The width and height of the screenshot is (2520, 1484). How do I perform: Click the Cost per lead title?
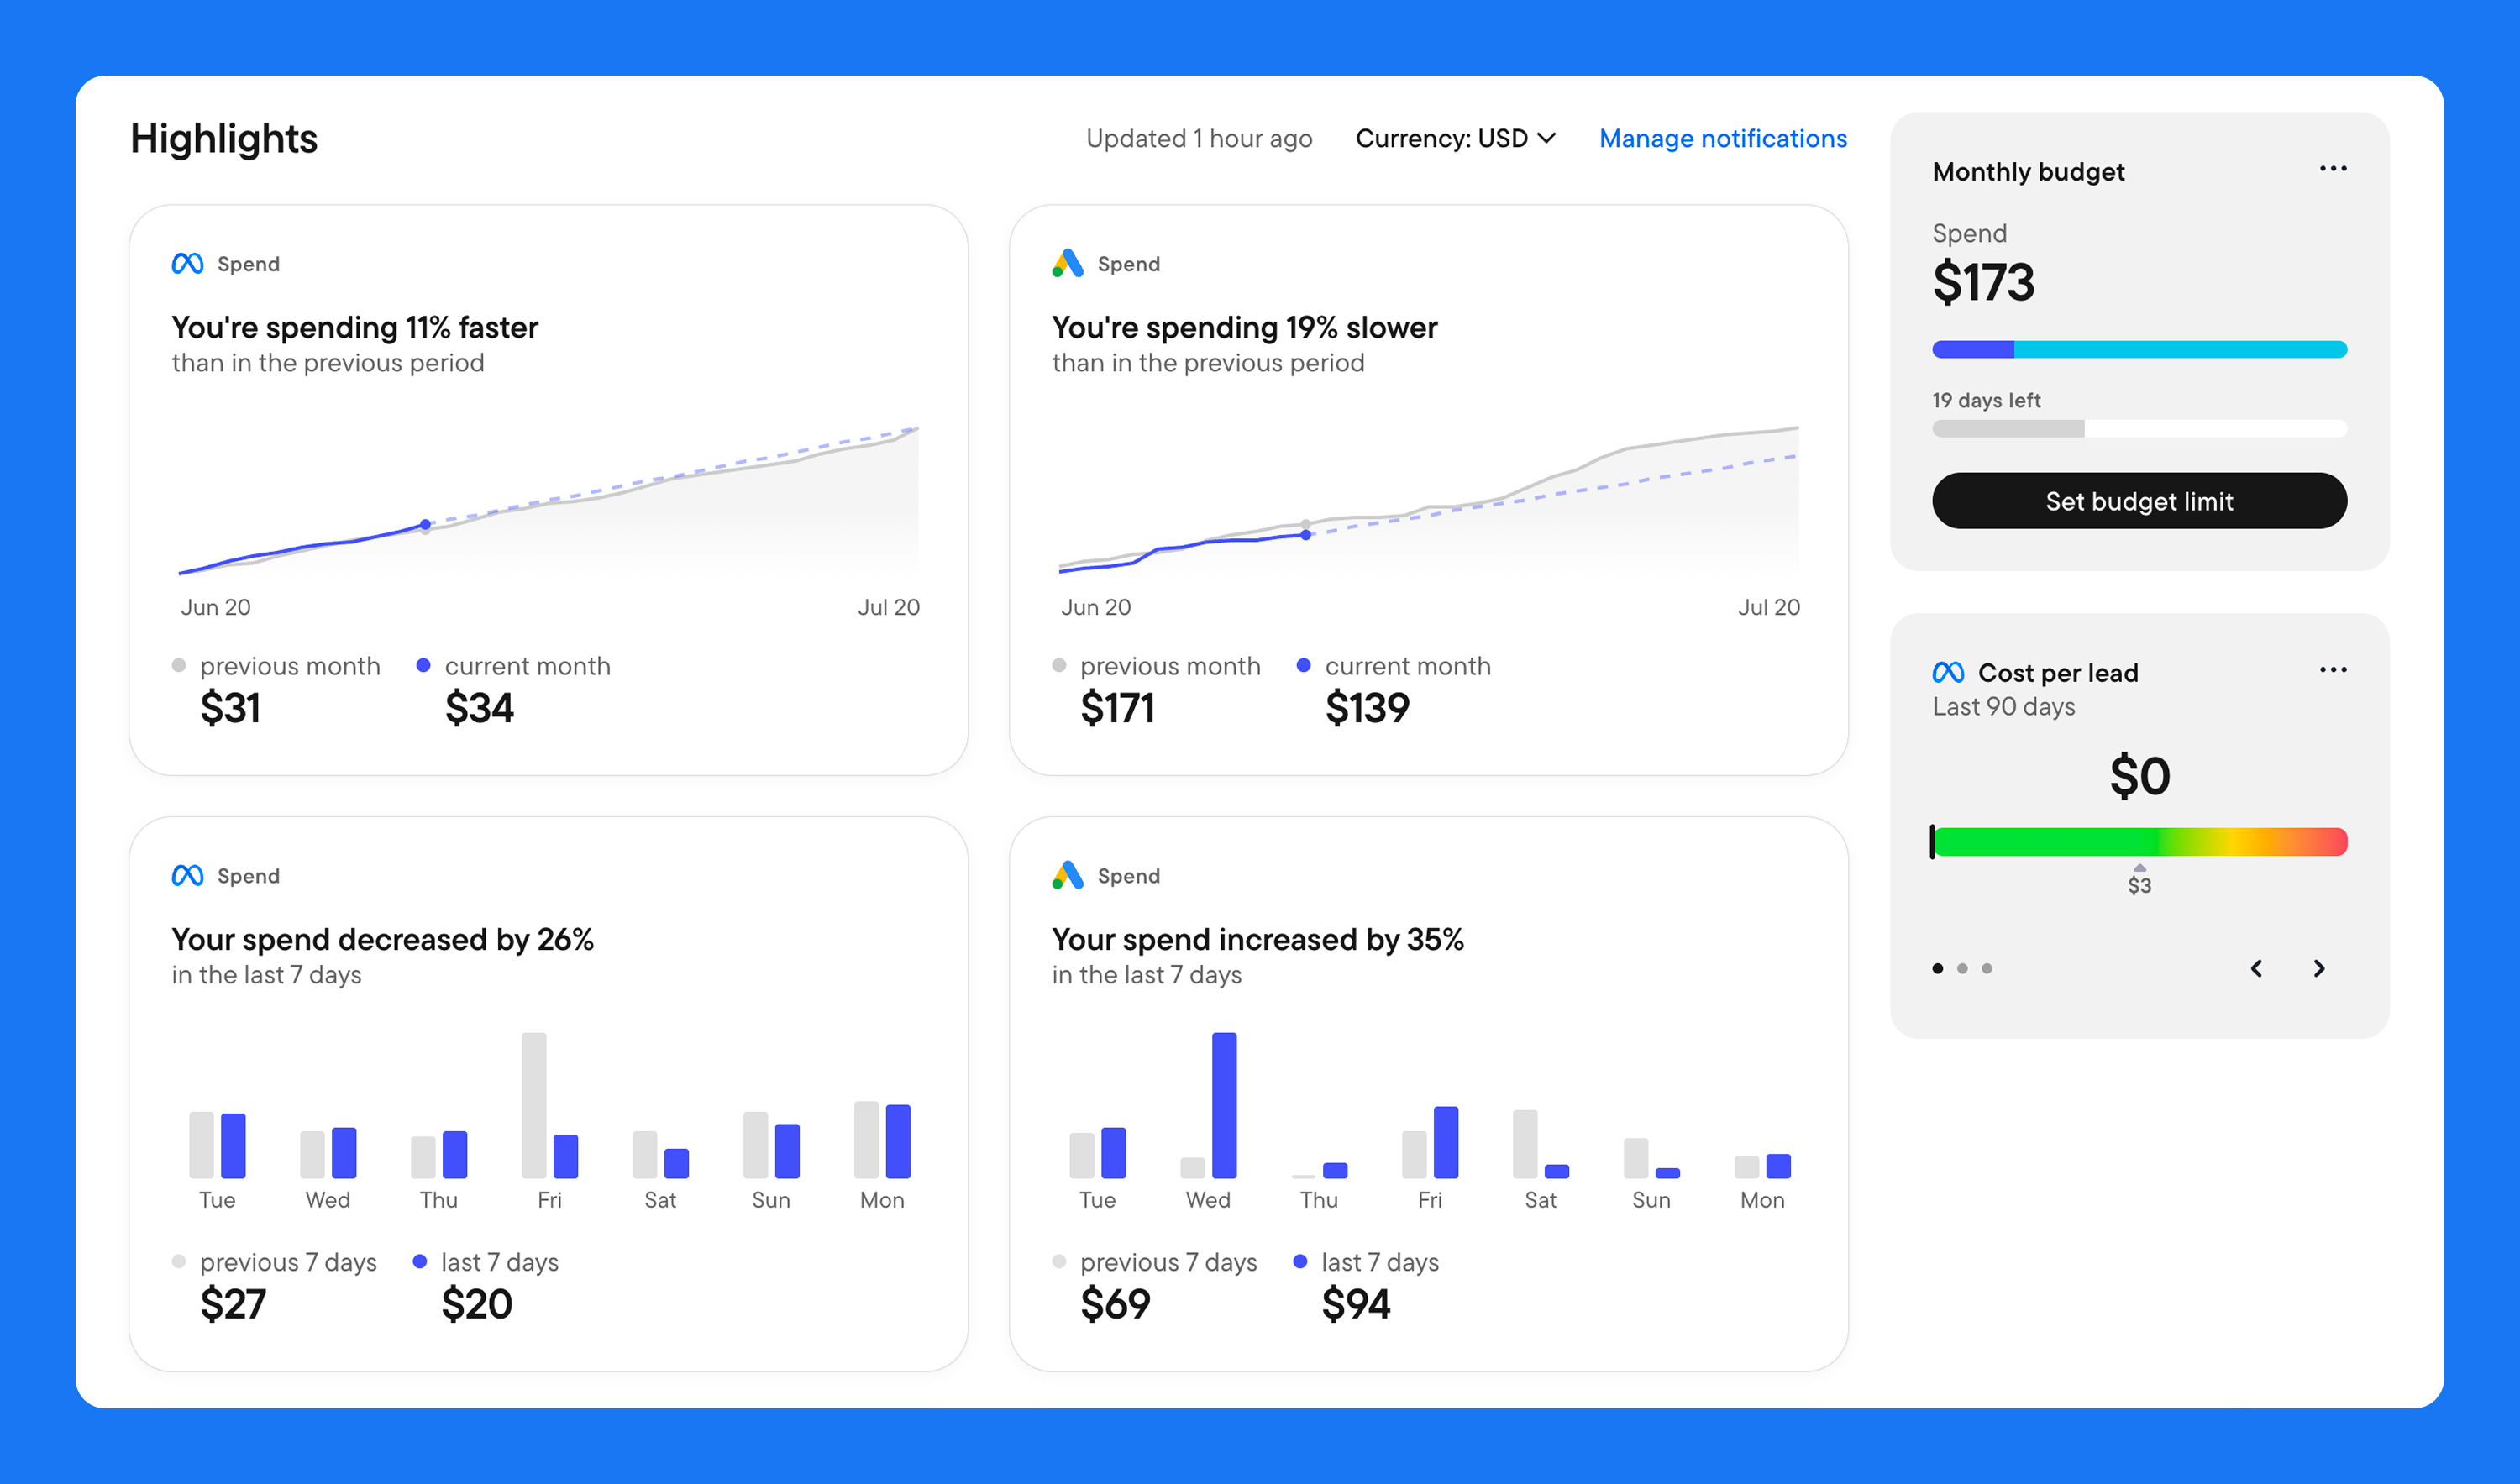2058,673
